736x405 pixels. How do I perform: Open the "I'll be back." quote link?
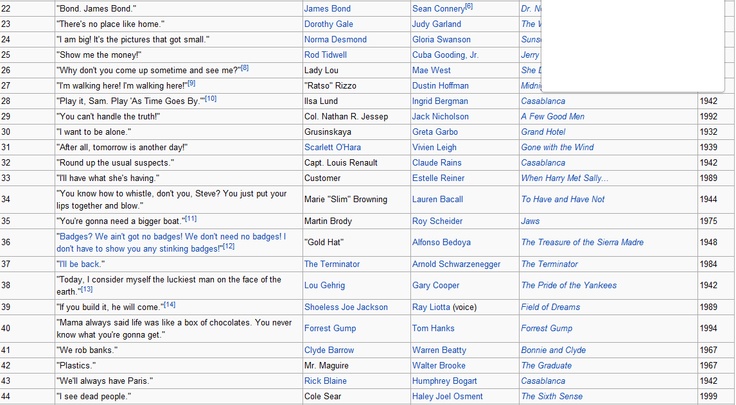pos(80,264)
